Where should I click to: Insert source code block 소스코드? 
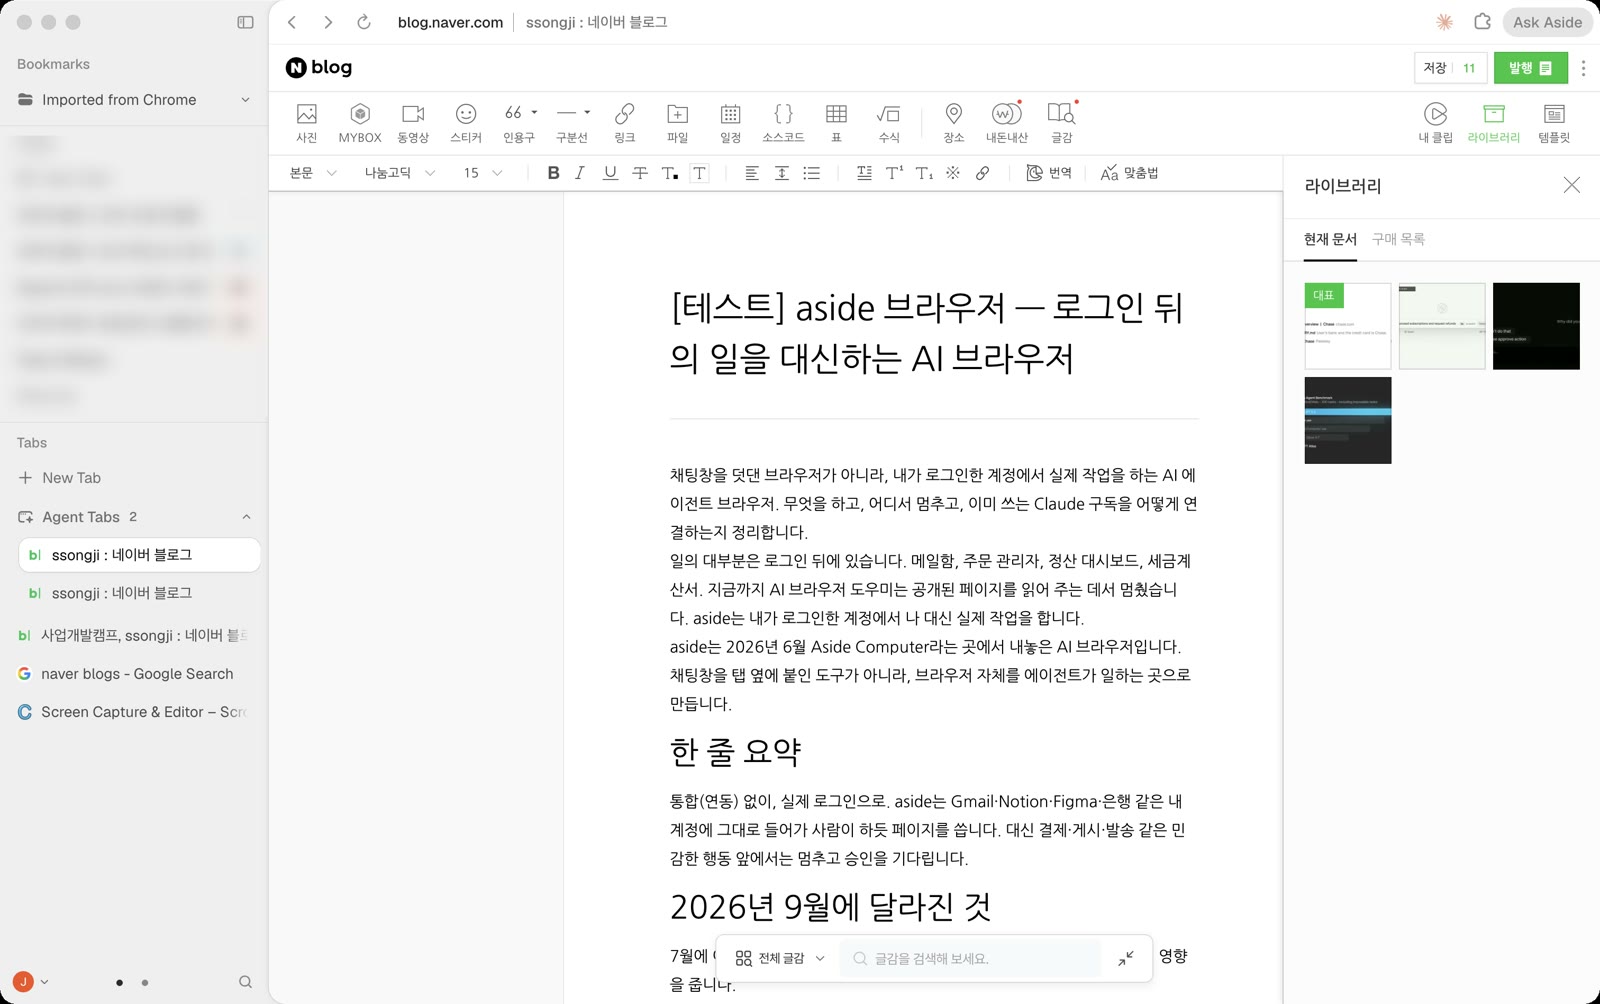[783, 123]
